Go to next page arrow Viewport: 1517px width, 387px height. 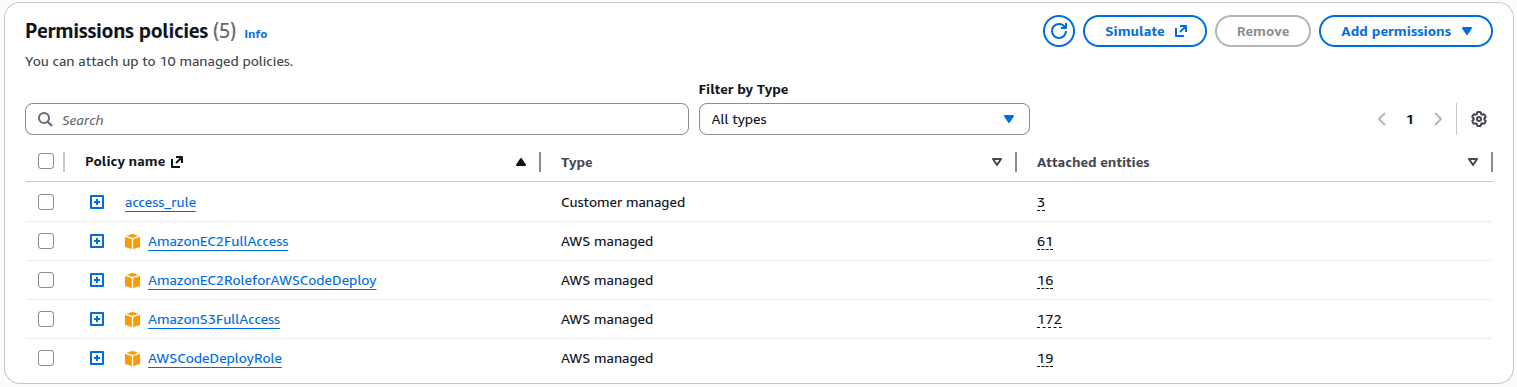click(x=1438, y=119)
